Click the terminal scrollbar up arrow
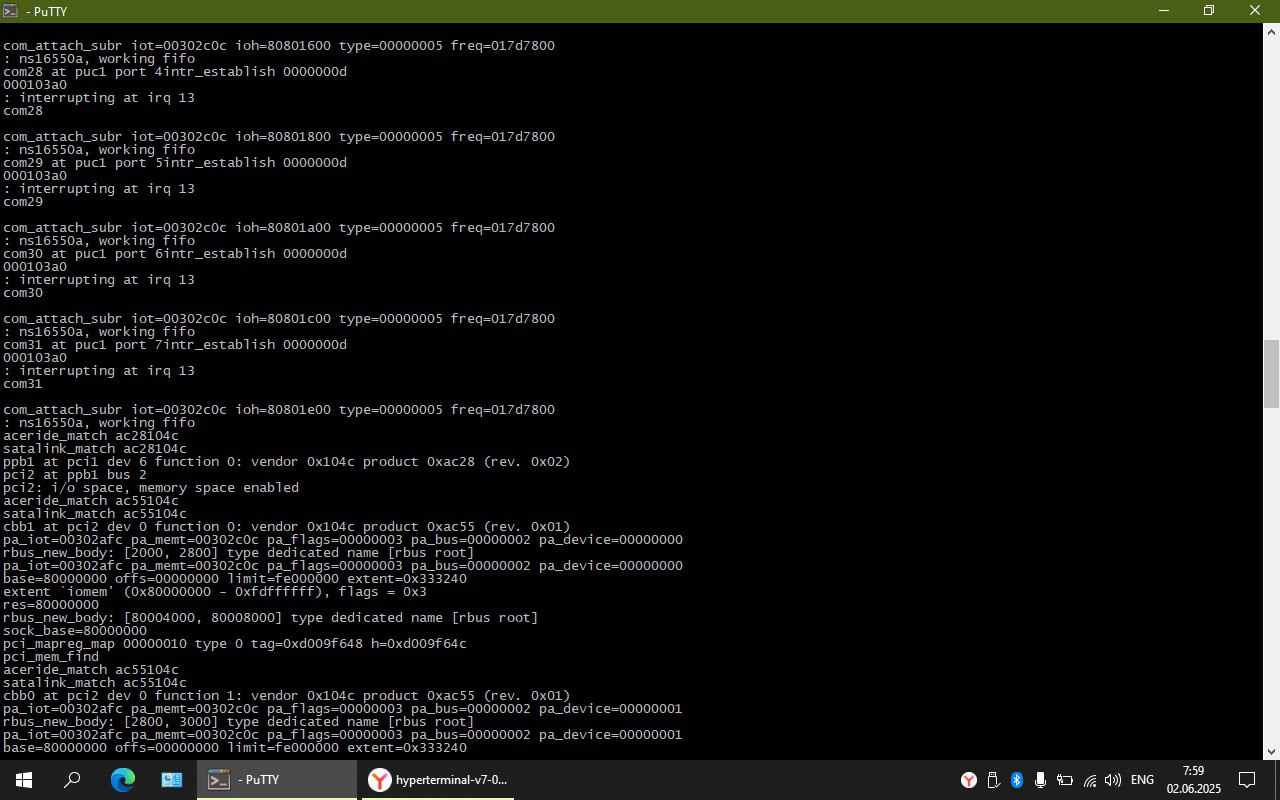Image resolution: width=1280 pixels, height=800 pixels. click(1271, 32)
